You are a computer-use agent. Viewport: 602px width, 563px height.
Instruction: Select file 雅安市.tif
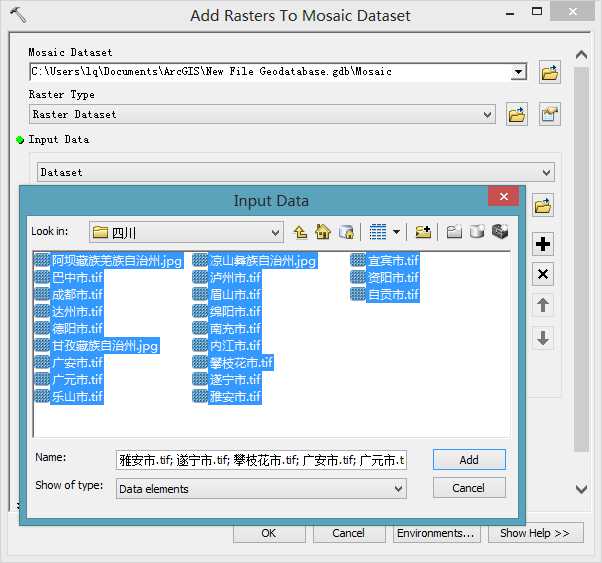coord(227,396)
